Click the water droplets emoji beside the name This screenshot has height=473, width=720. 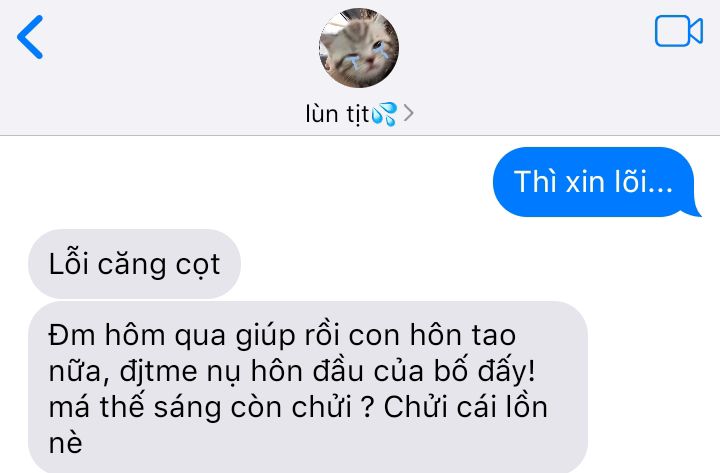tap(384, 114)
